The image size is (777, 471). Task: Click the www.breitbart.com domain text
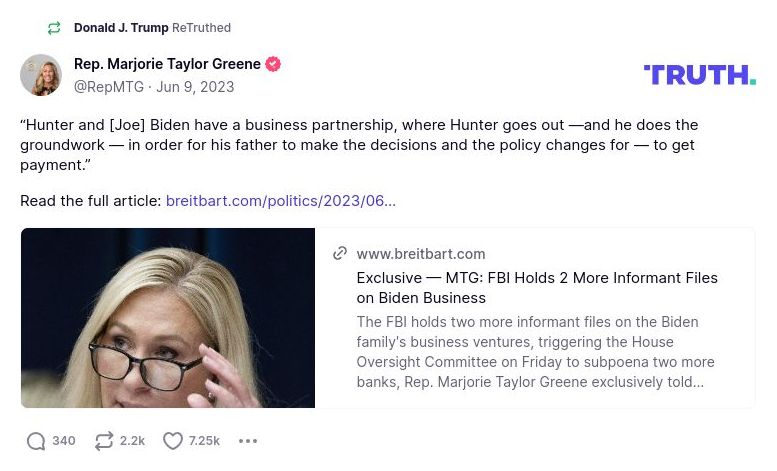[x=421, y=254]
